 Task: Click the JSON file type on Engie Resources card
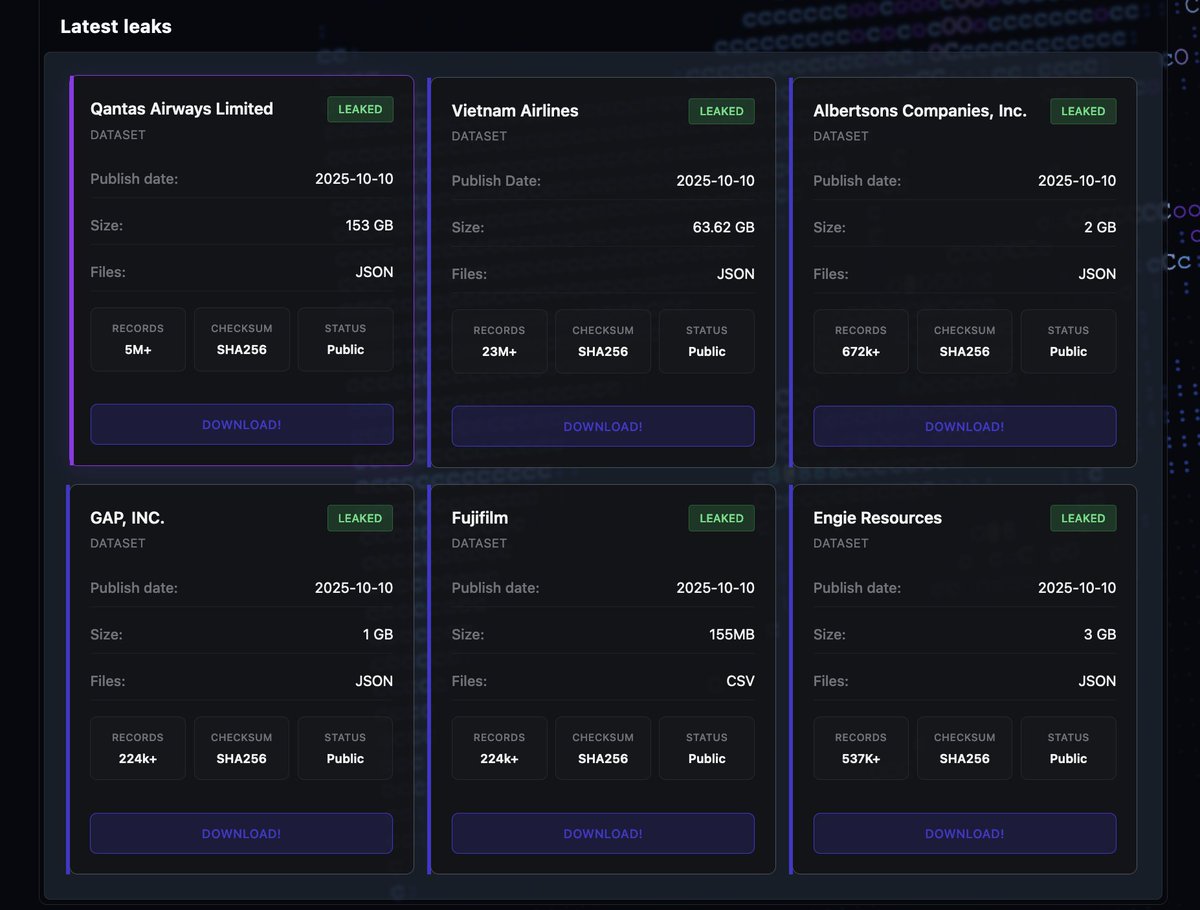click(x=1097, y=681)
